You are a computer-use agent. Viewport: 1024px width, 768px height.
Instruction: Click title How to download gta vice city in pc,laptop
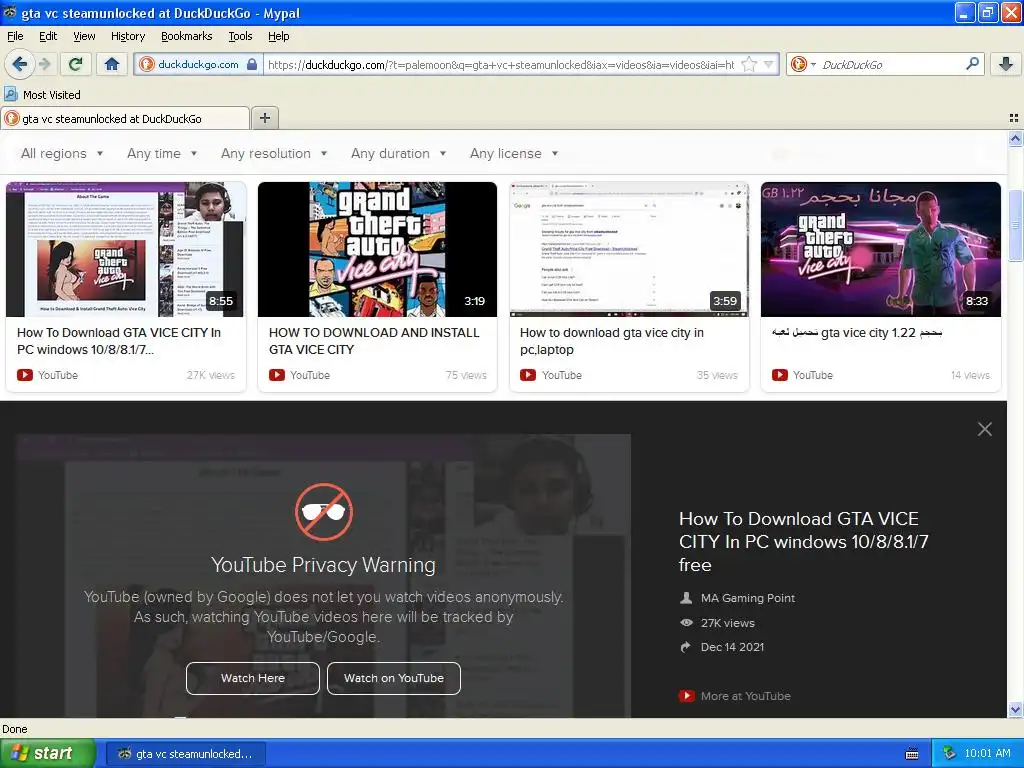click(612, 341)
